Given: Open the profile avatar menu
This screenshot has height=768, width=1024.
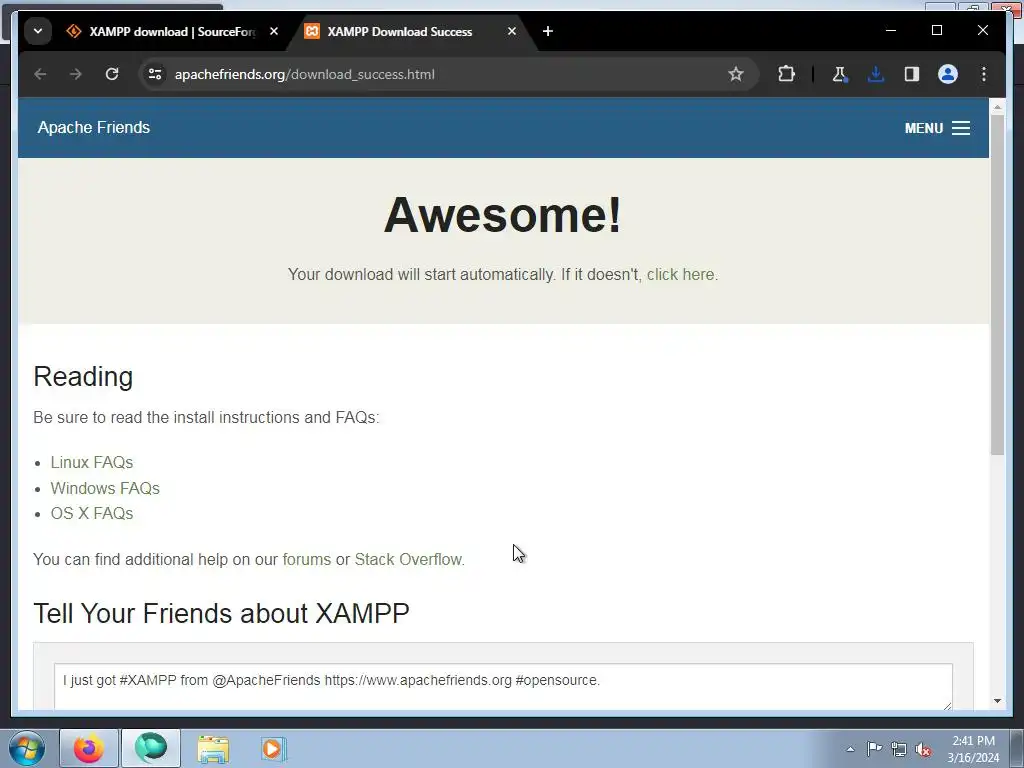Looking at the screenshot, I should click(948, 74).
